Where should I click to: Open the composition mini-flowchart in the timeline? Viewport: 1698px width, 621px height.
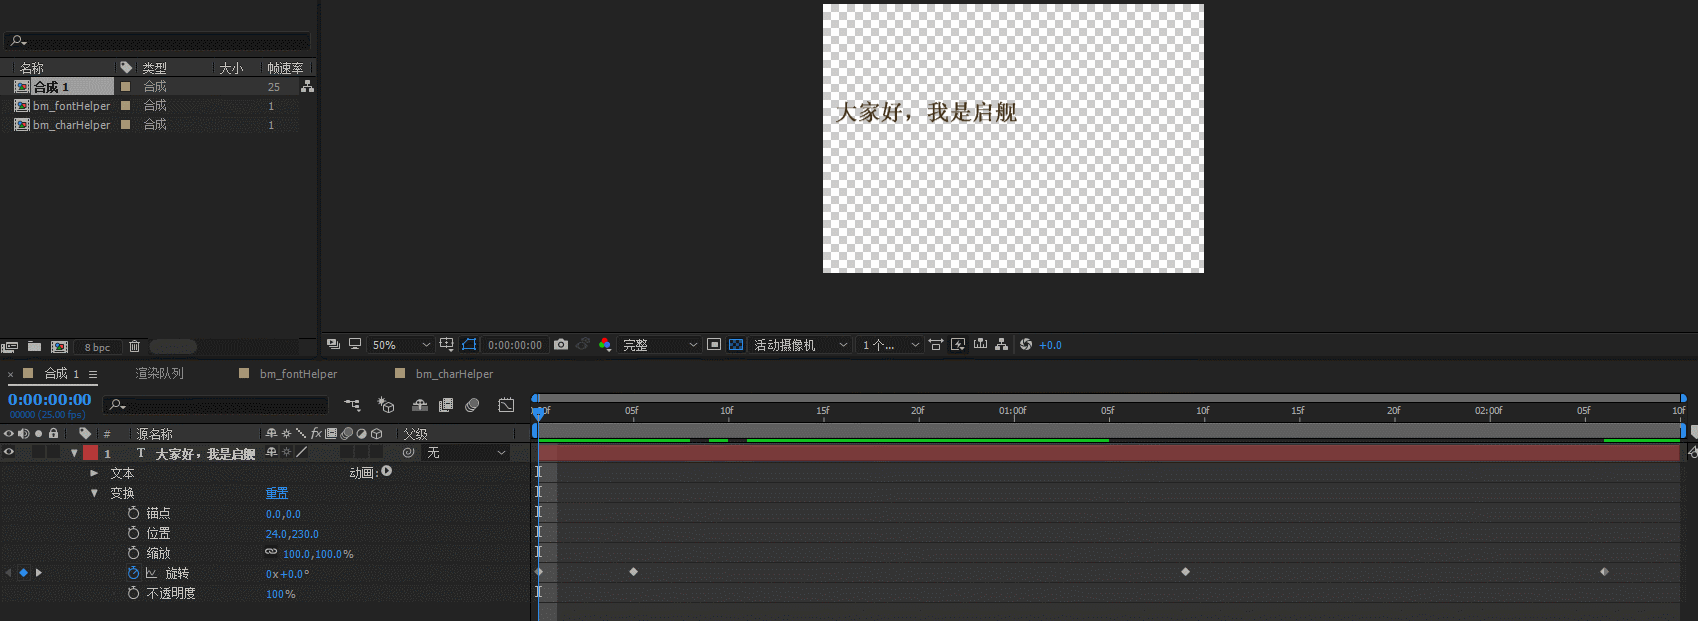pyautogui.click(x=352, y=405)
